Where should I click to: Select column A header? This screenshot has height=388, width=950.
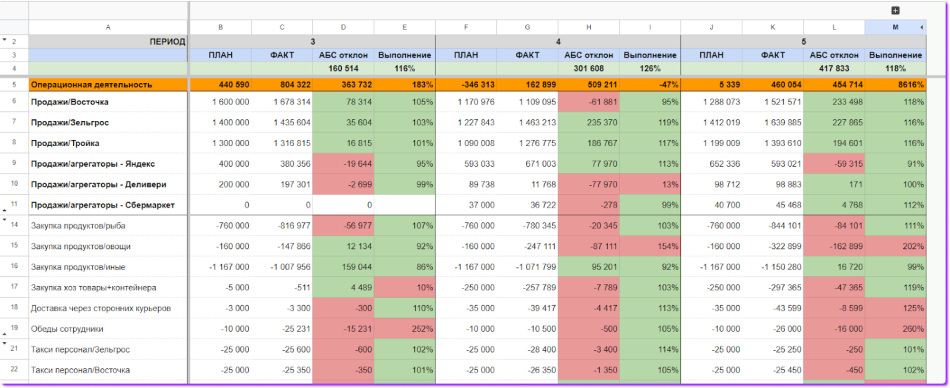tap(108, 28)
